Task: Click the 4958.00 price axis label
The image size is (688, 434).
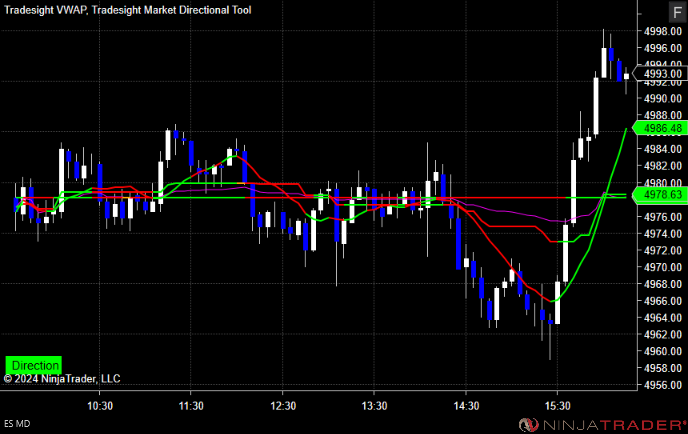Action: (x=663, y=368)
